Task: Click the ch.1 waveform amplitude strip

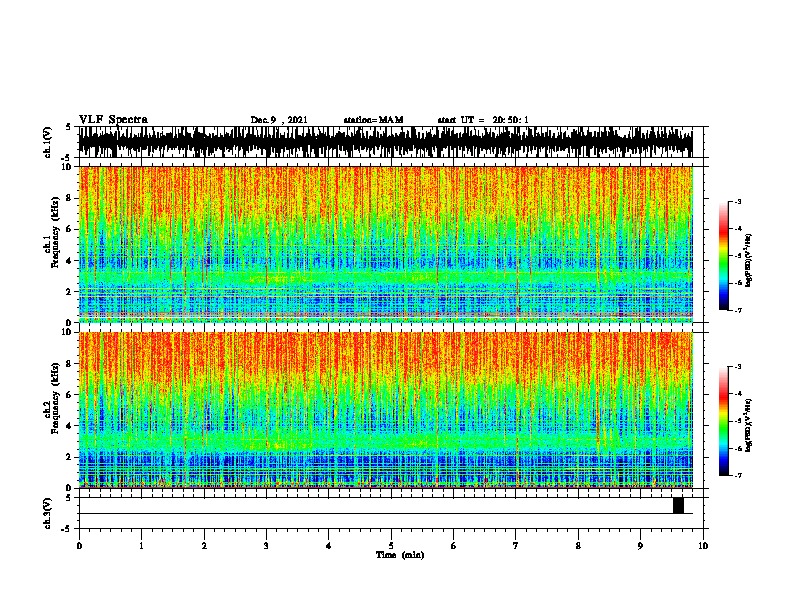Action: point(385,142)
